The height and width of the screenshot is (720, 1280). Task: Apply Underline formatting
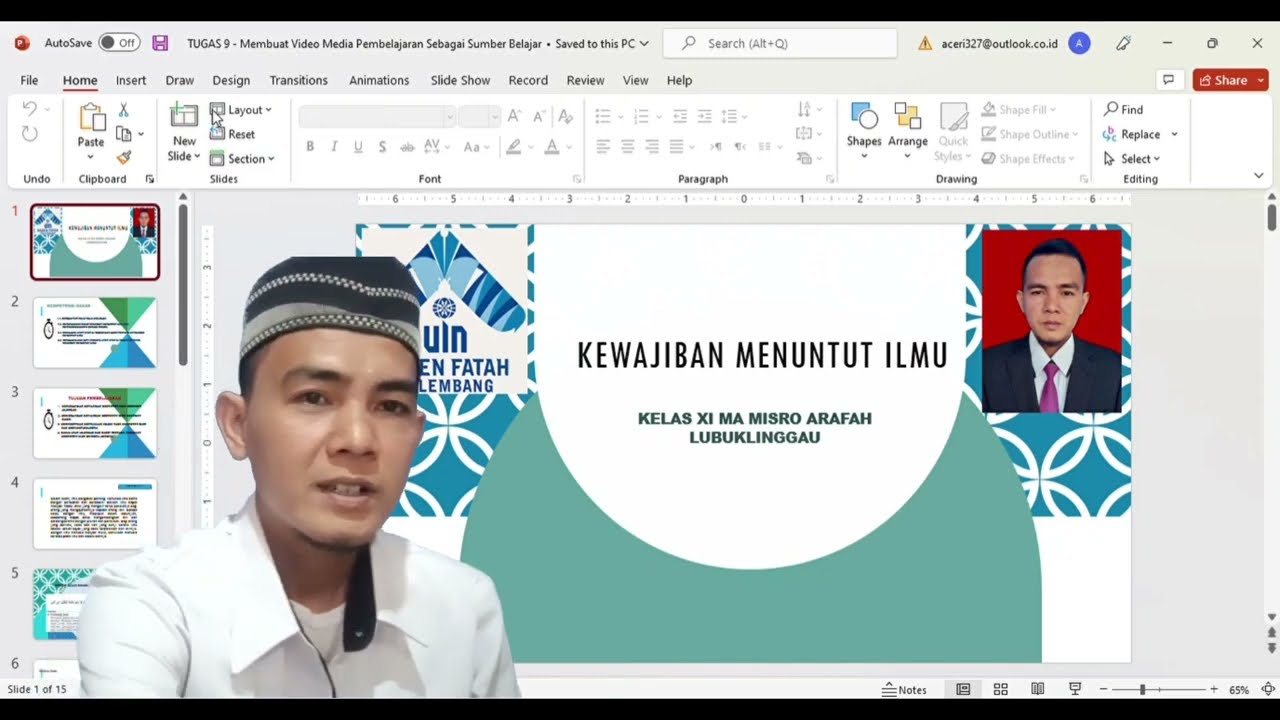[x=358, y=147]
